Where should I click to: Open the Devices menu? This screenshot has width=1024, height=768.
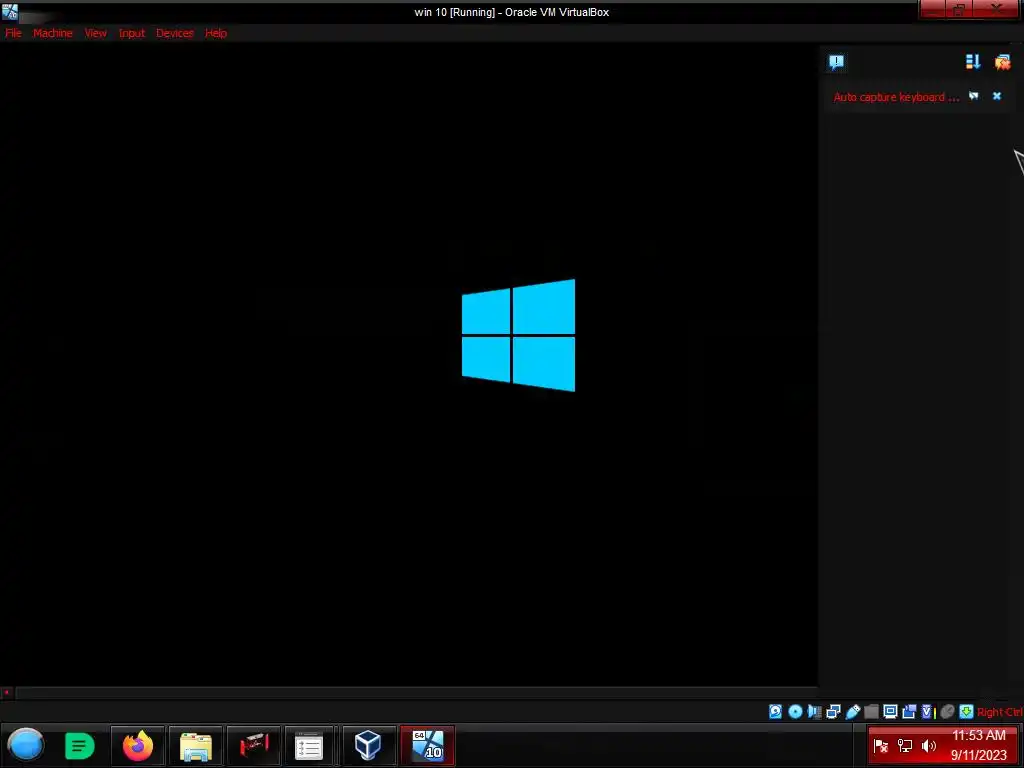[174, 33]
